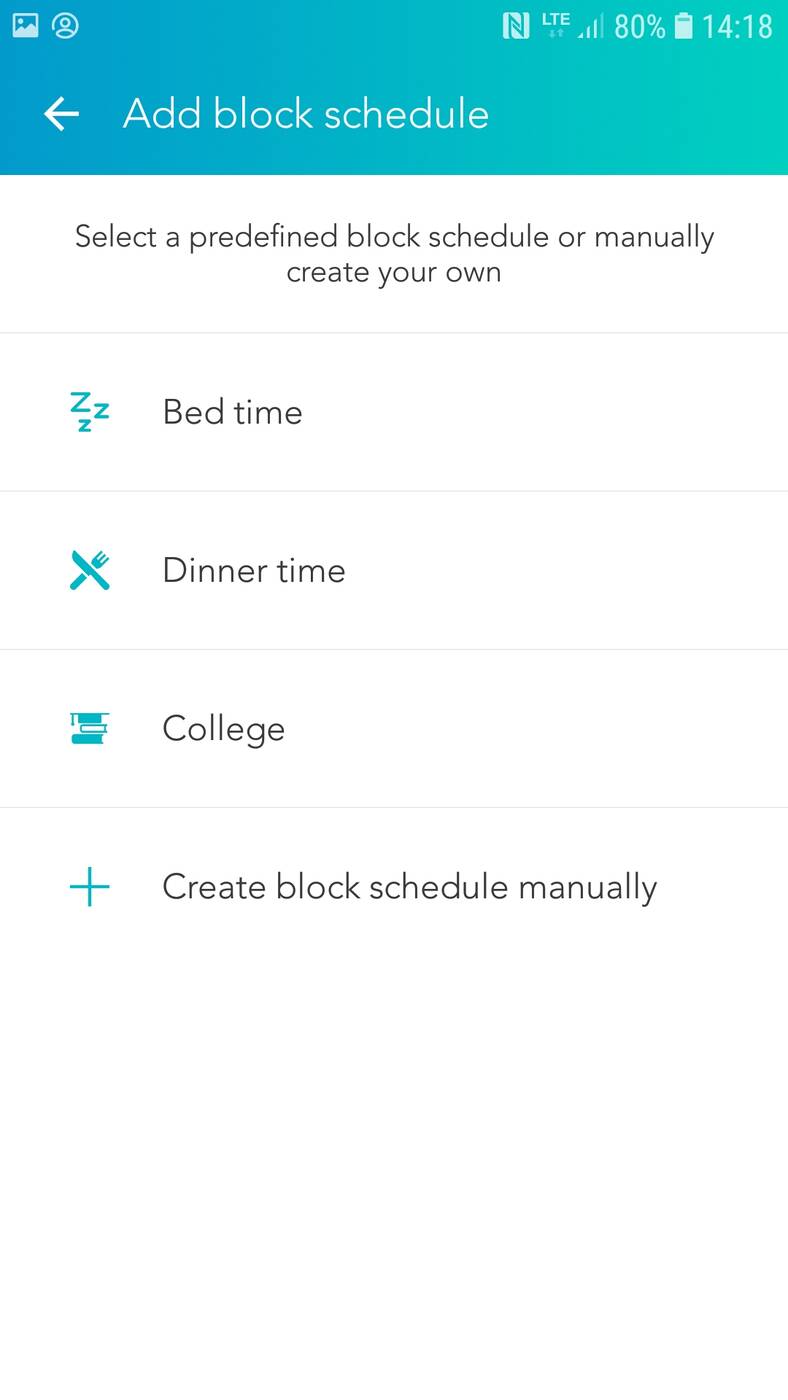Viewport: 788px width, 1400px height.
Task: Open Create block schedule manually
Action: (x=409, y=887)
